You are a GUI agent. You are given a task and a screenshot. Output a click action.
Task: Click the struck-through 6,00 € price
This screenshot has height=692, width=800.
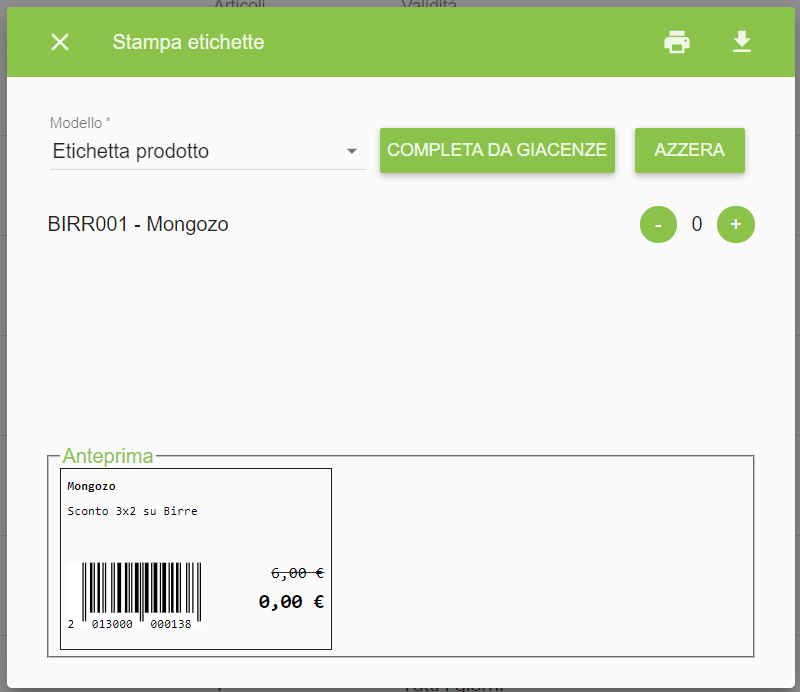click(297, 573)
